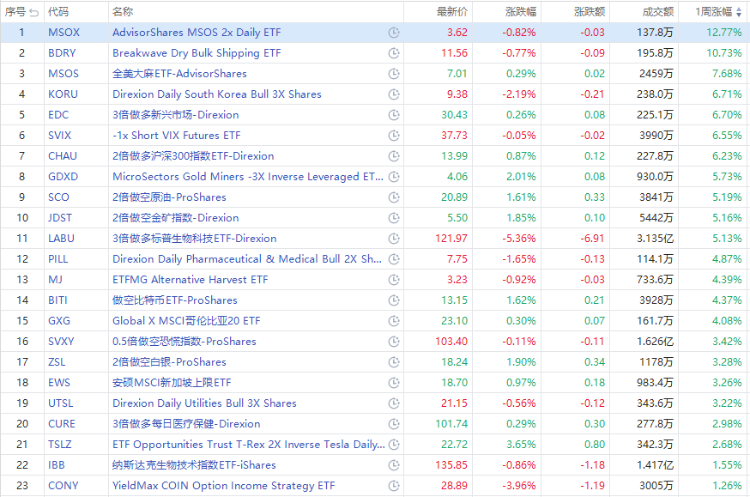Open YieldMax COIN Option Income Strategy ETF
This screenshot has height=497, width=750.
(x=223, y=486)
